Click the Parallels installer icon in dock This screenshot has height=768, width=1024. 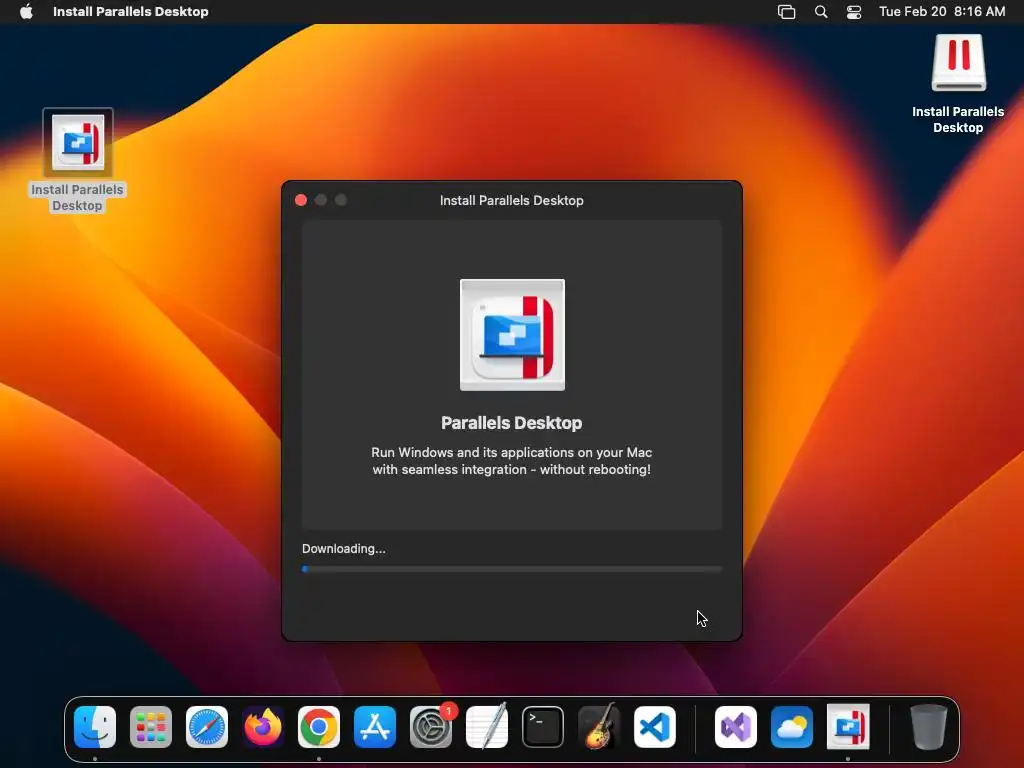(848, 727)
